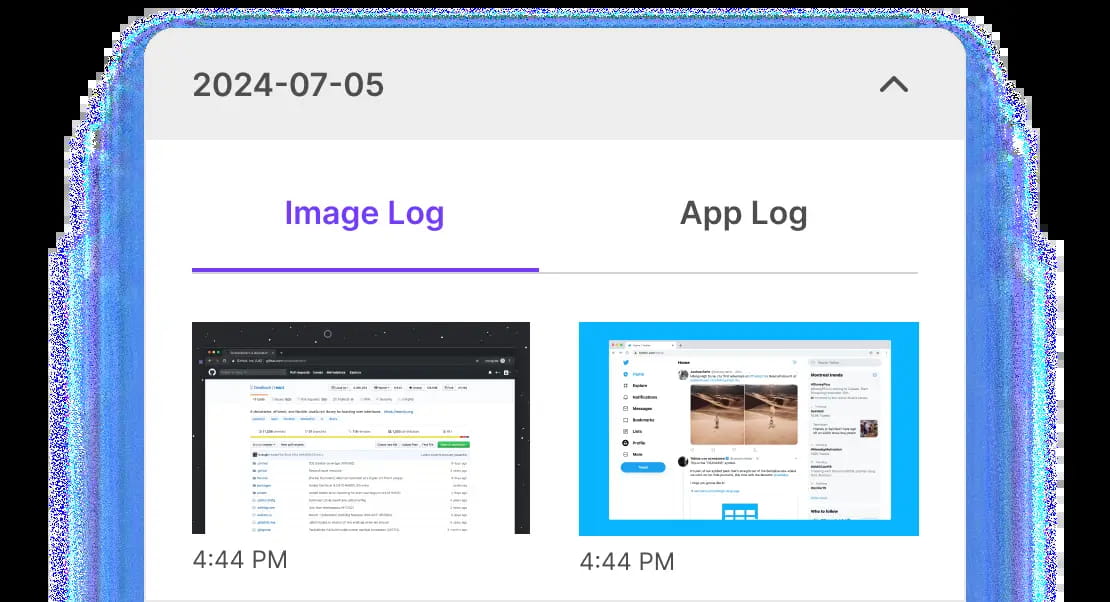Click the Home icon in the Twitter sidebar
Screen dimensions: 1110x602
click(x=625, y=374)
